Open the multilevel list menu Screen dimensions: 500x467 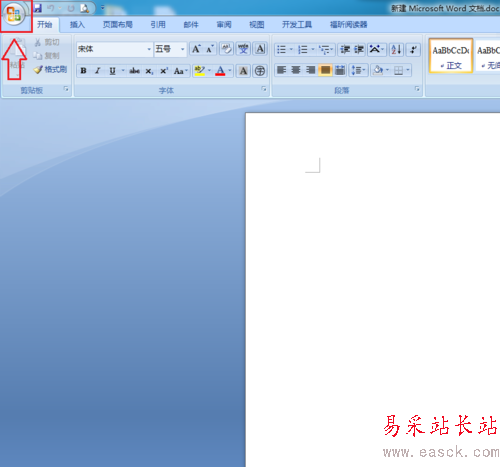click(x=326, y=50)
